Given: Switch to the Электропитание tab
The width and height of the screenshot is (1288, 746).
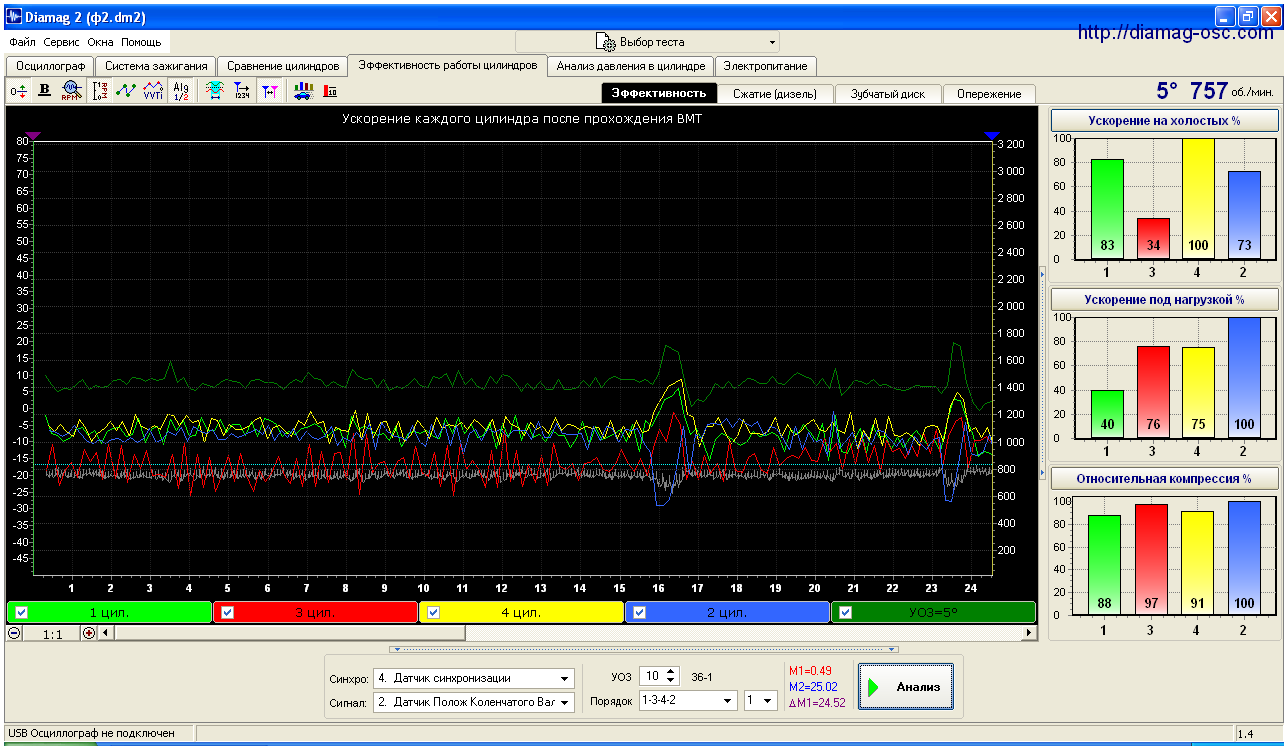Looking at the screenshot, I should [x=766, y=66].
